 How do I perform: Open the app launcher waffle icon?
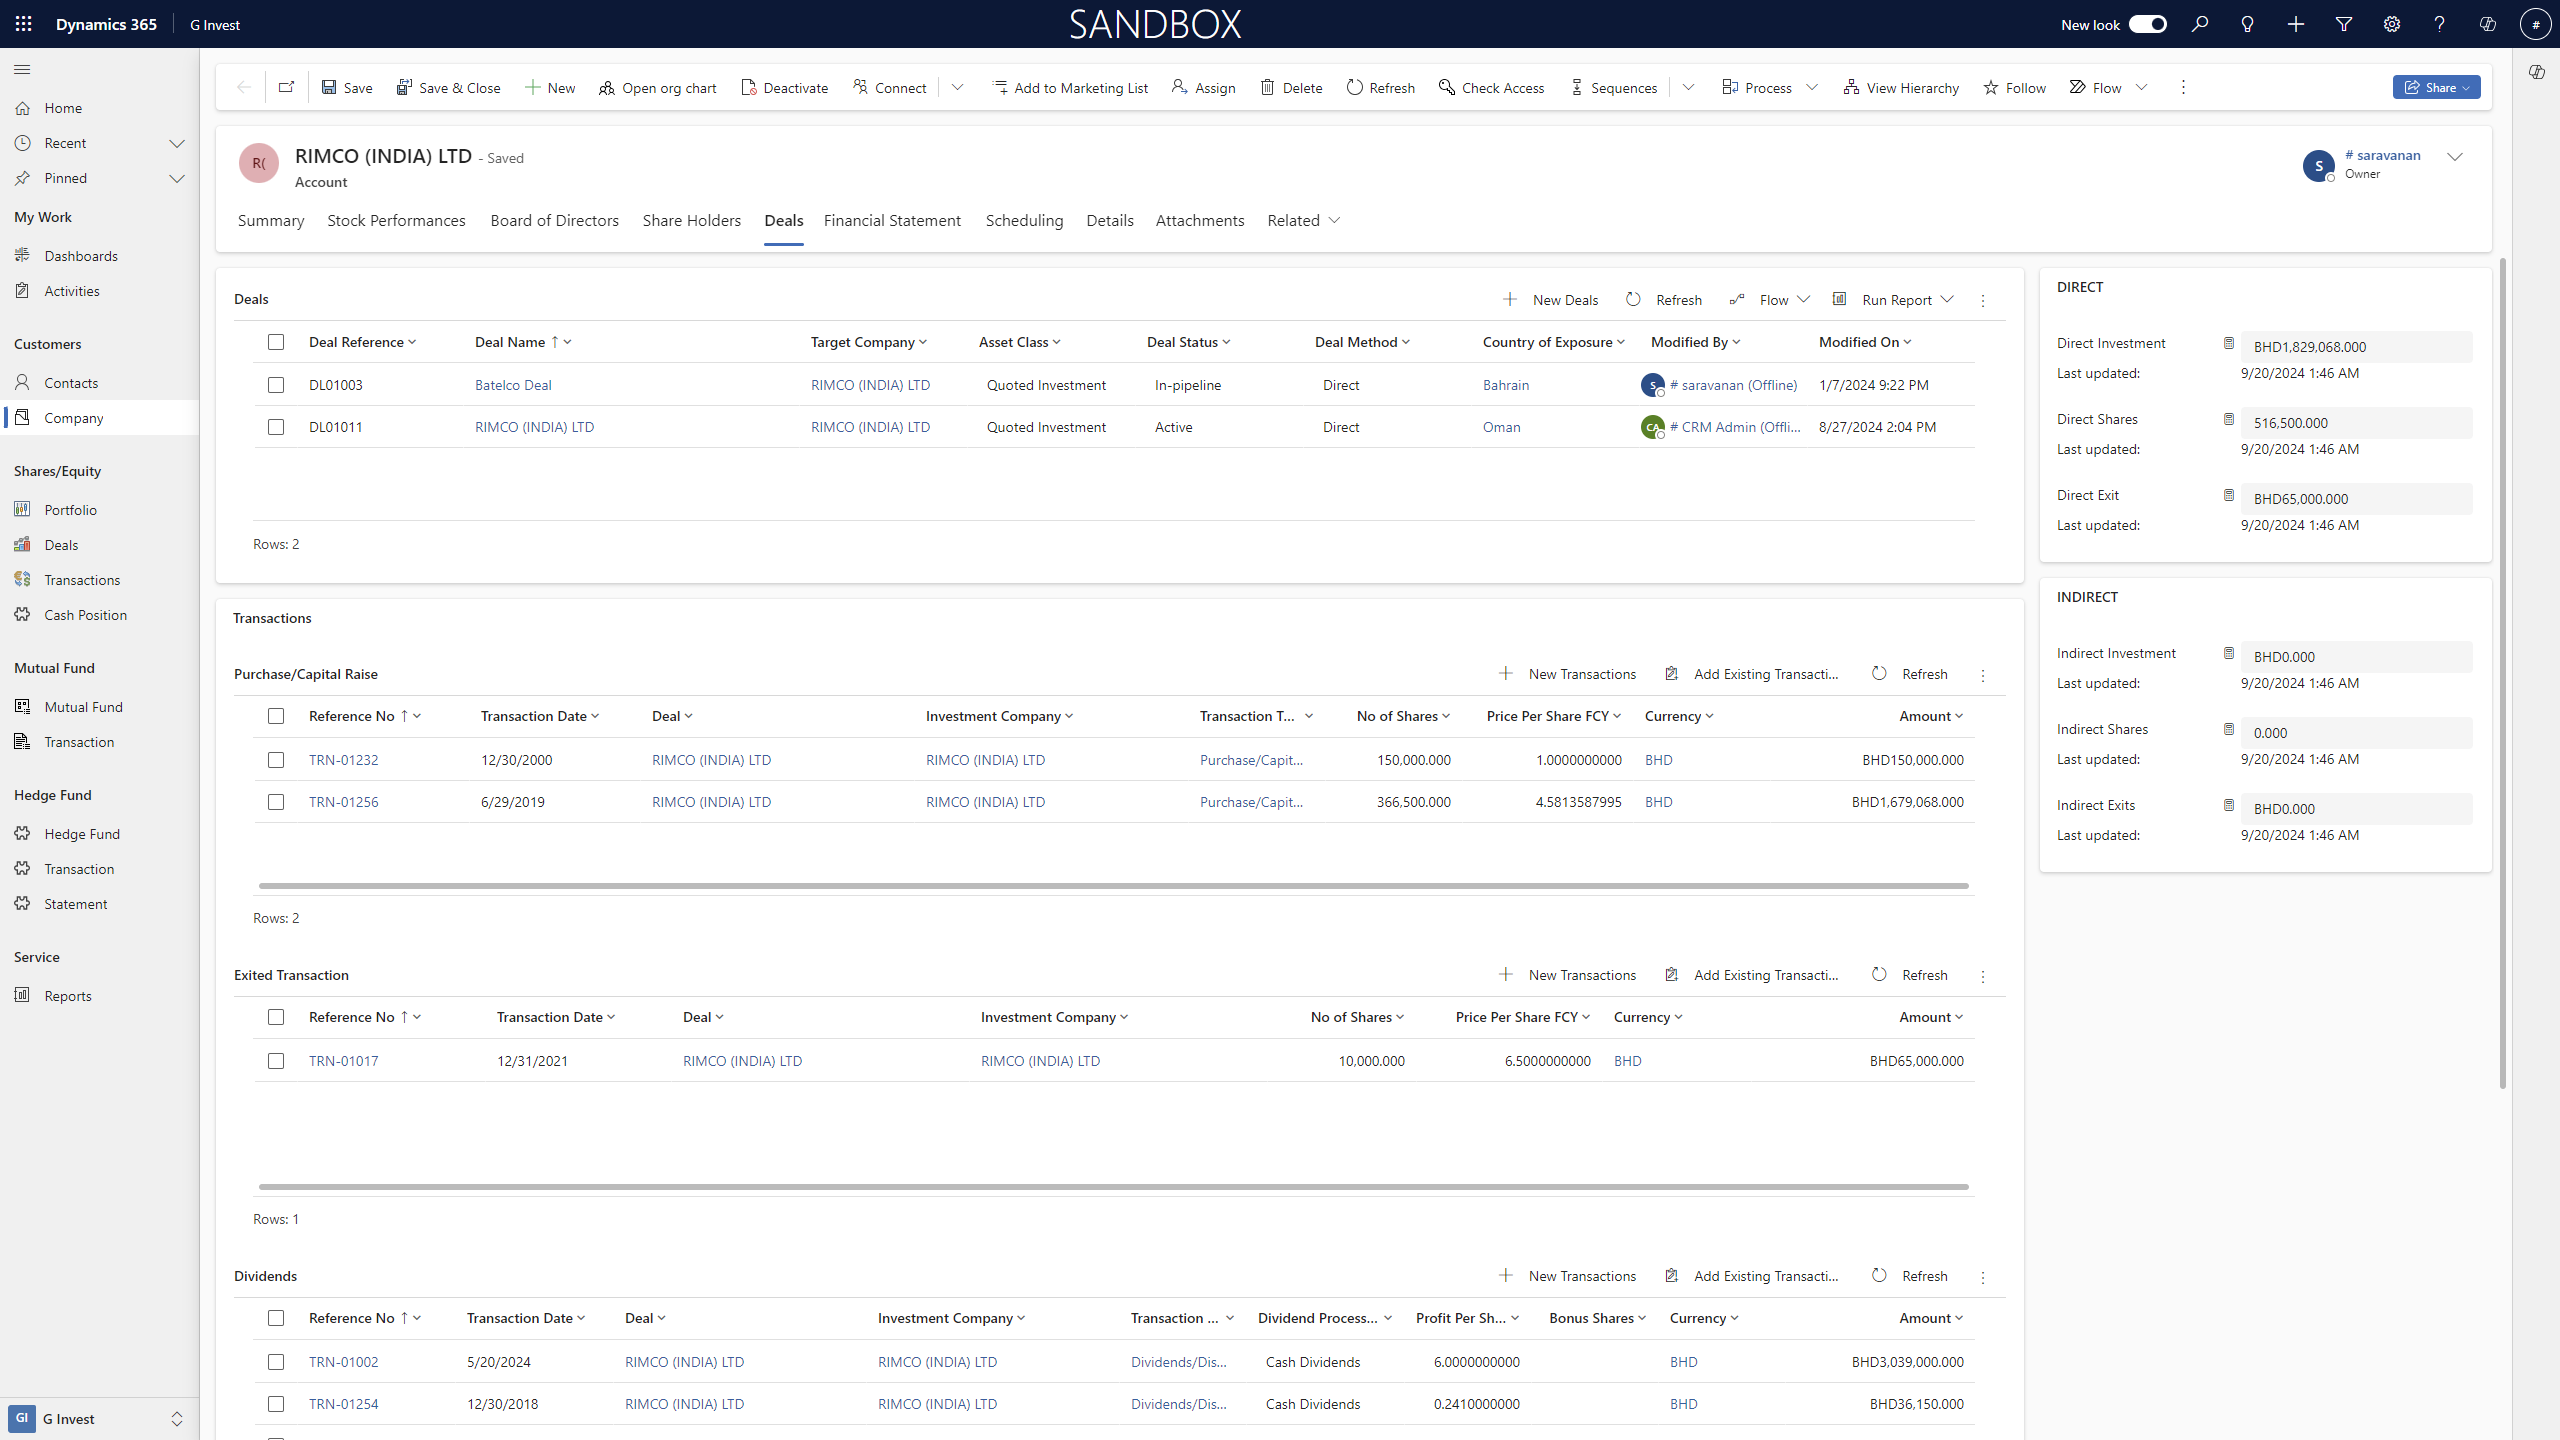click(x=24, y=24)
